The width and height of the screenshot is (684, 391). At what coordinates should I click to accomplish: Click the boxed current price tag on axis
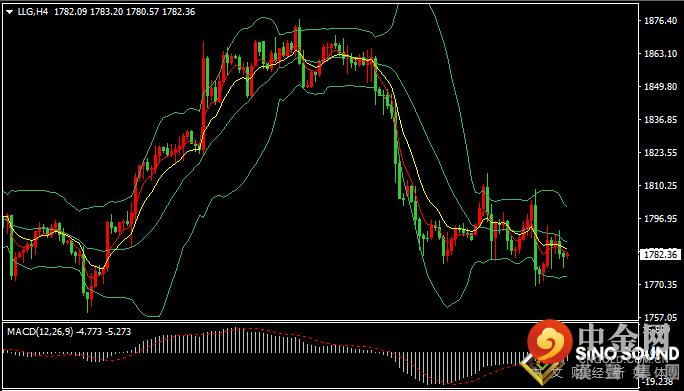pos(660,254)
